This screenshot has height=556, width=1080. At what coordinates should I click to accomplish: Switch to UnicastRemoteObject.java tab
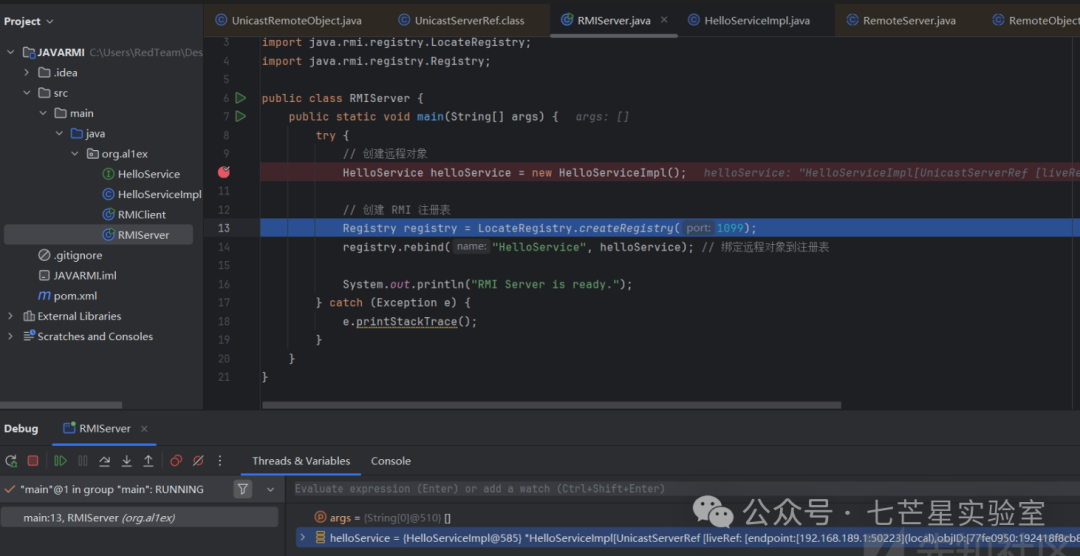(x=289, y=21)
